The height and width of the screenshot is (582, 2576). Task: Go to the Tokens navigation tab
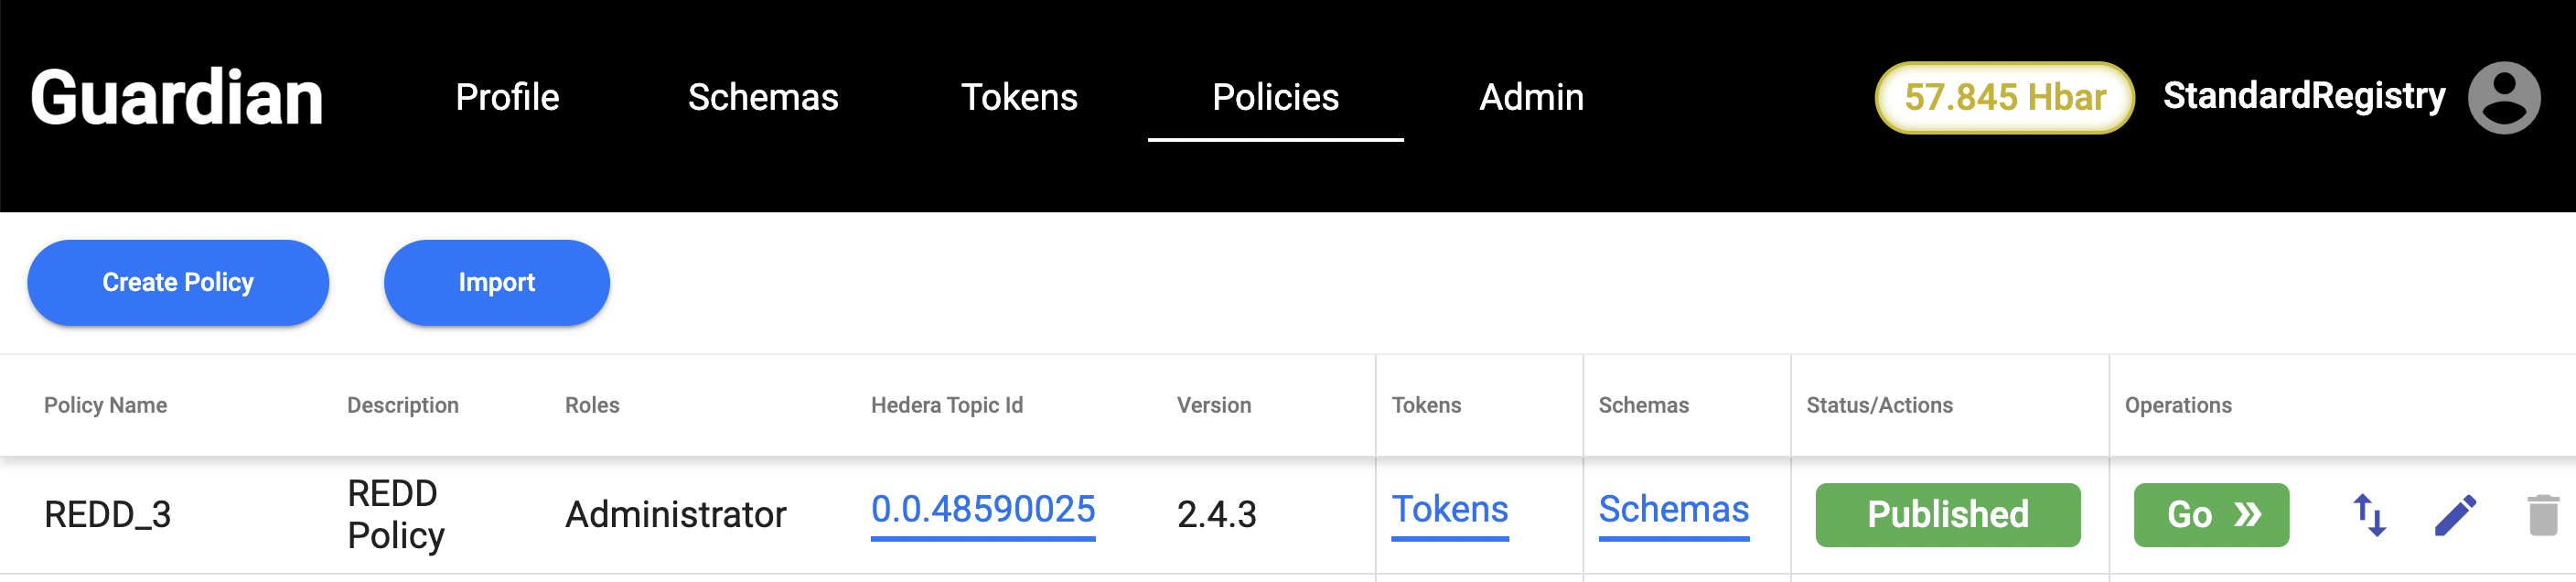pos(1019,97)
